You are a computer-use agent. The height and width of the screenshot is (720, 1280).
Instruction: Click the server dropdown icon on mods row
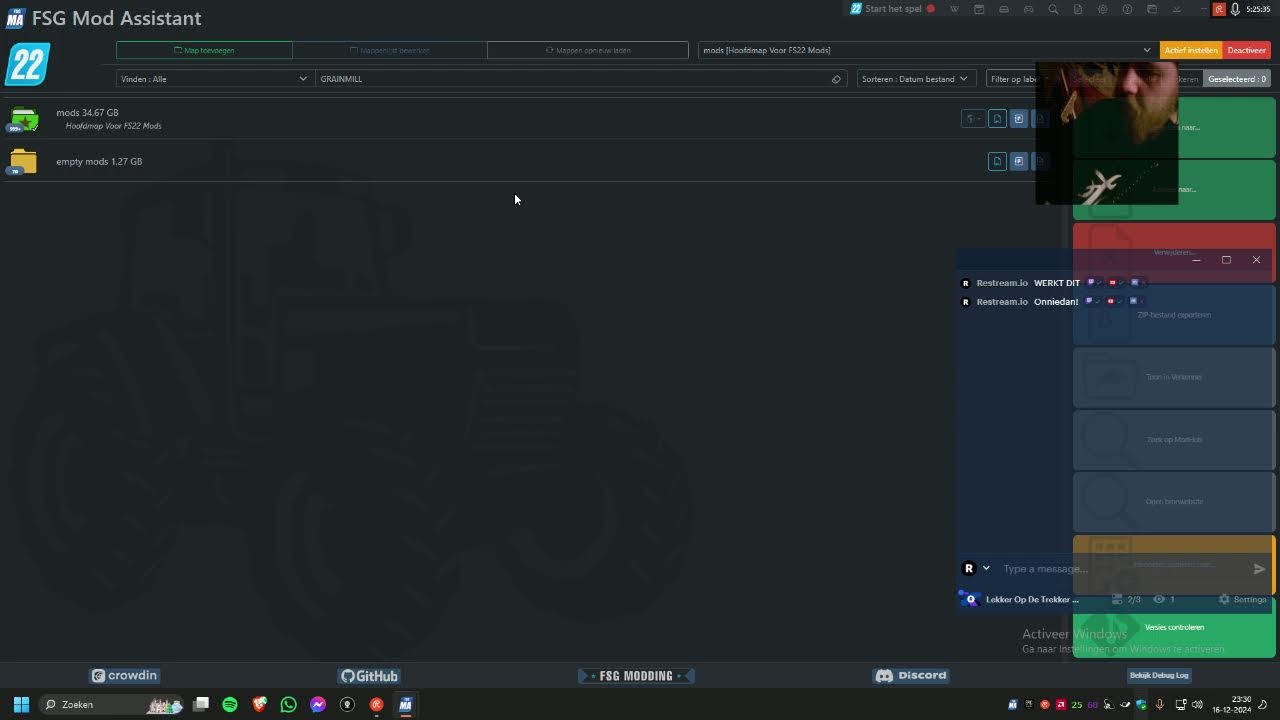click(972, 119)
